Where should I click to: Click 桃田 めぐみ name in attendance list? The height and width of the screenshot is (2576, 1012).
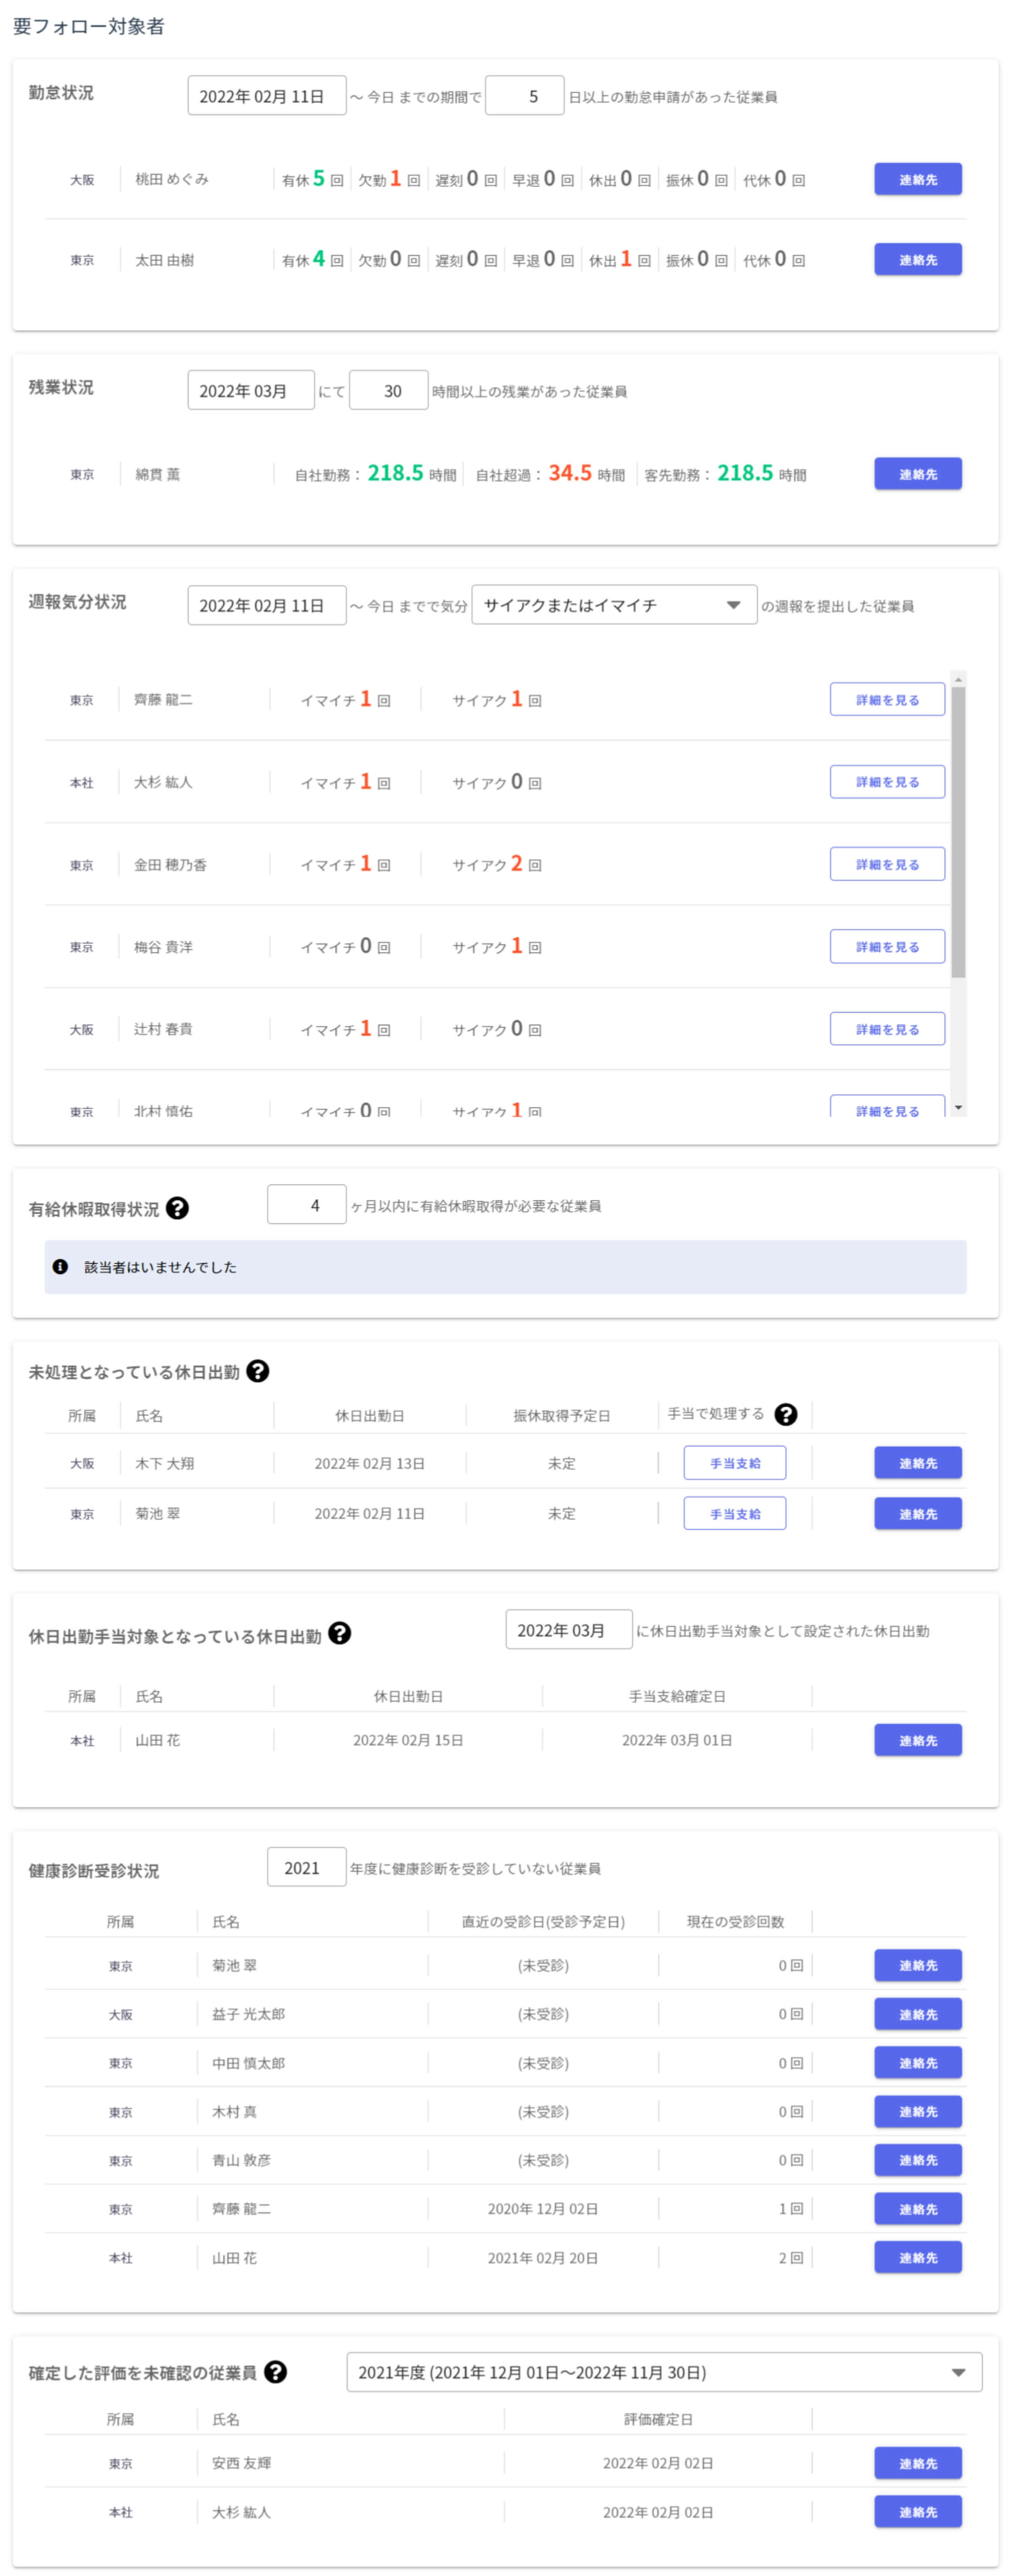click(x=172, y=180)
